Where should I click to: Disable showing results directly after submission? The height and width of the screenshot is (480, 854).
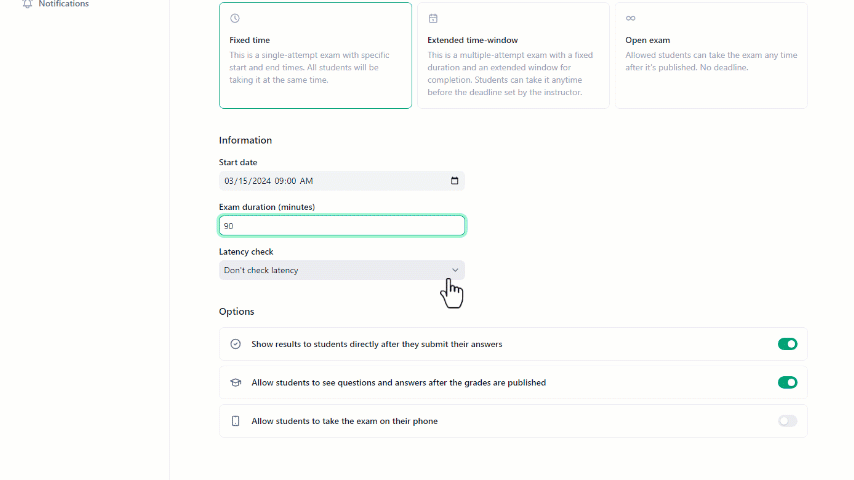click(787, 344)
